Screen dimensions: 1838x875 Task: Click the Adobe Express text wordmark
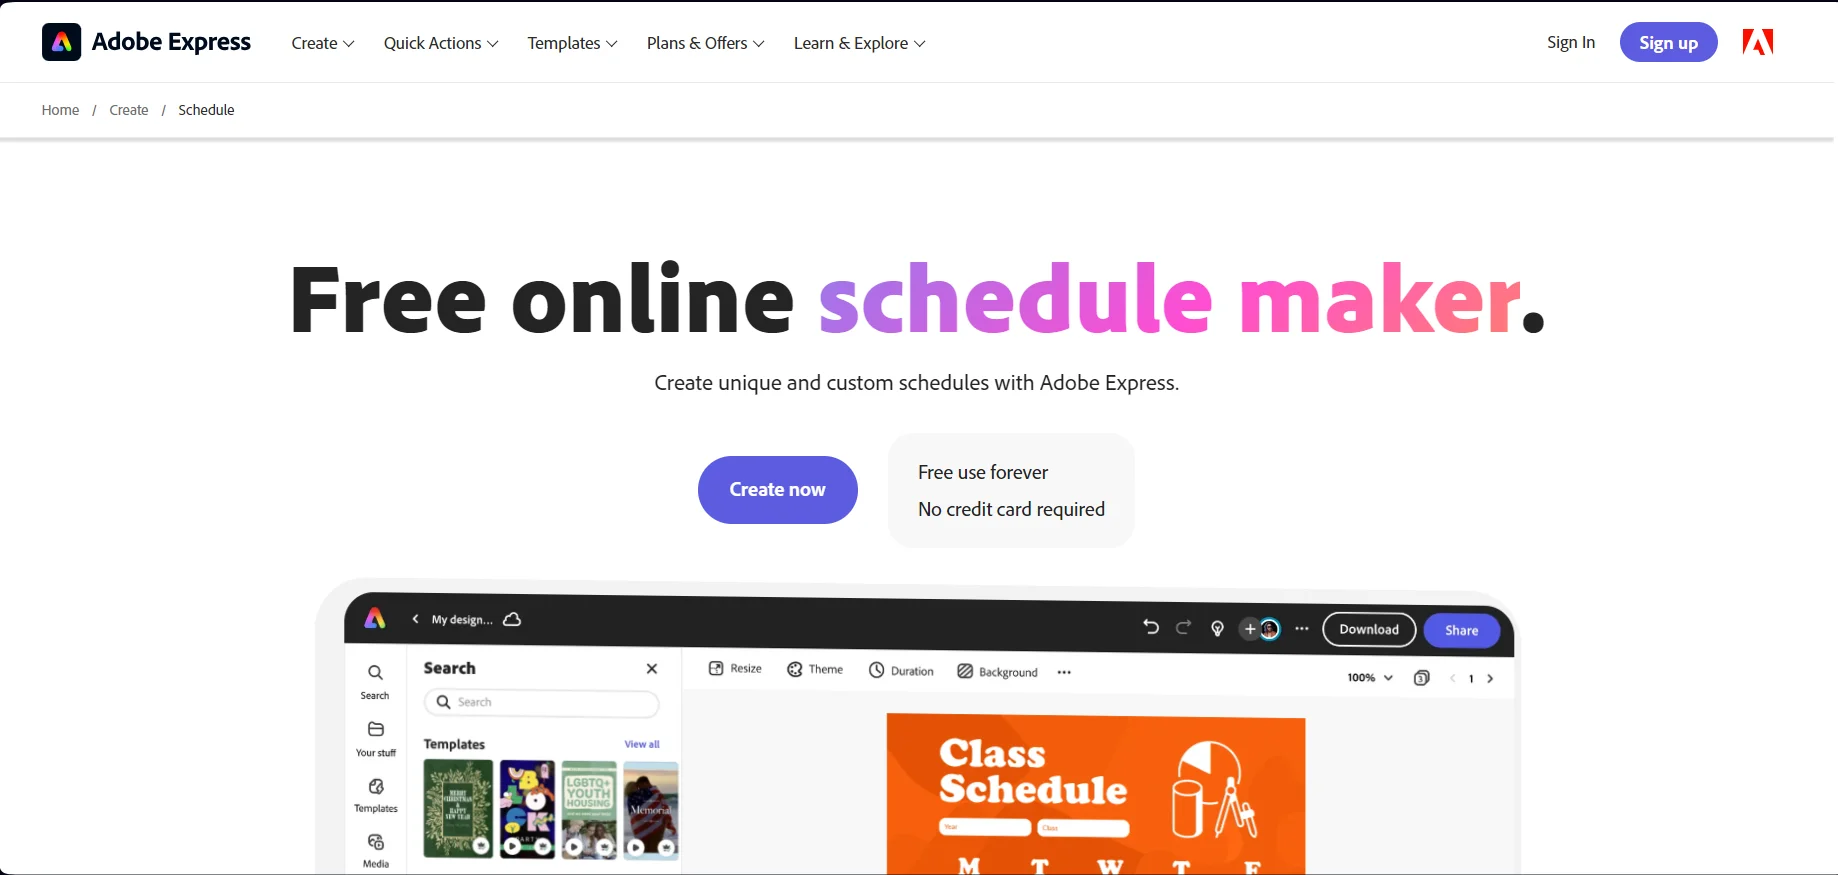click(x=171, y=42)
